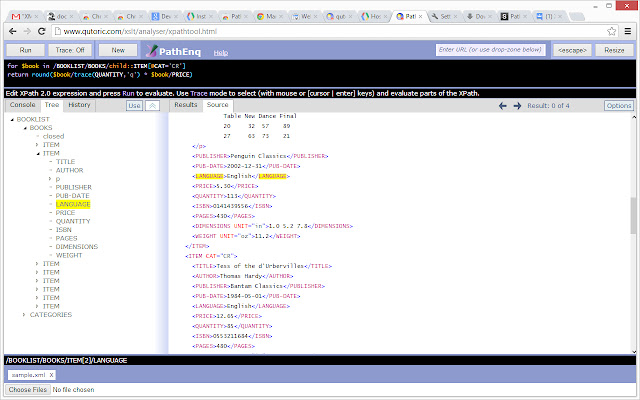The image size is (640, 400).
Task: Select the AUTHOR node in the tree
Action: tap(69, 170)
